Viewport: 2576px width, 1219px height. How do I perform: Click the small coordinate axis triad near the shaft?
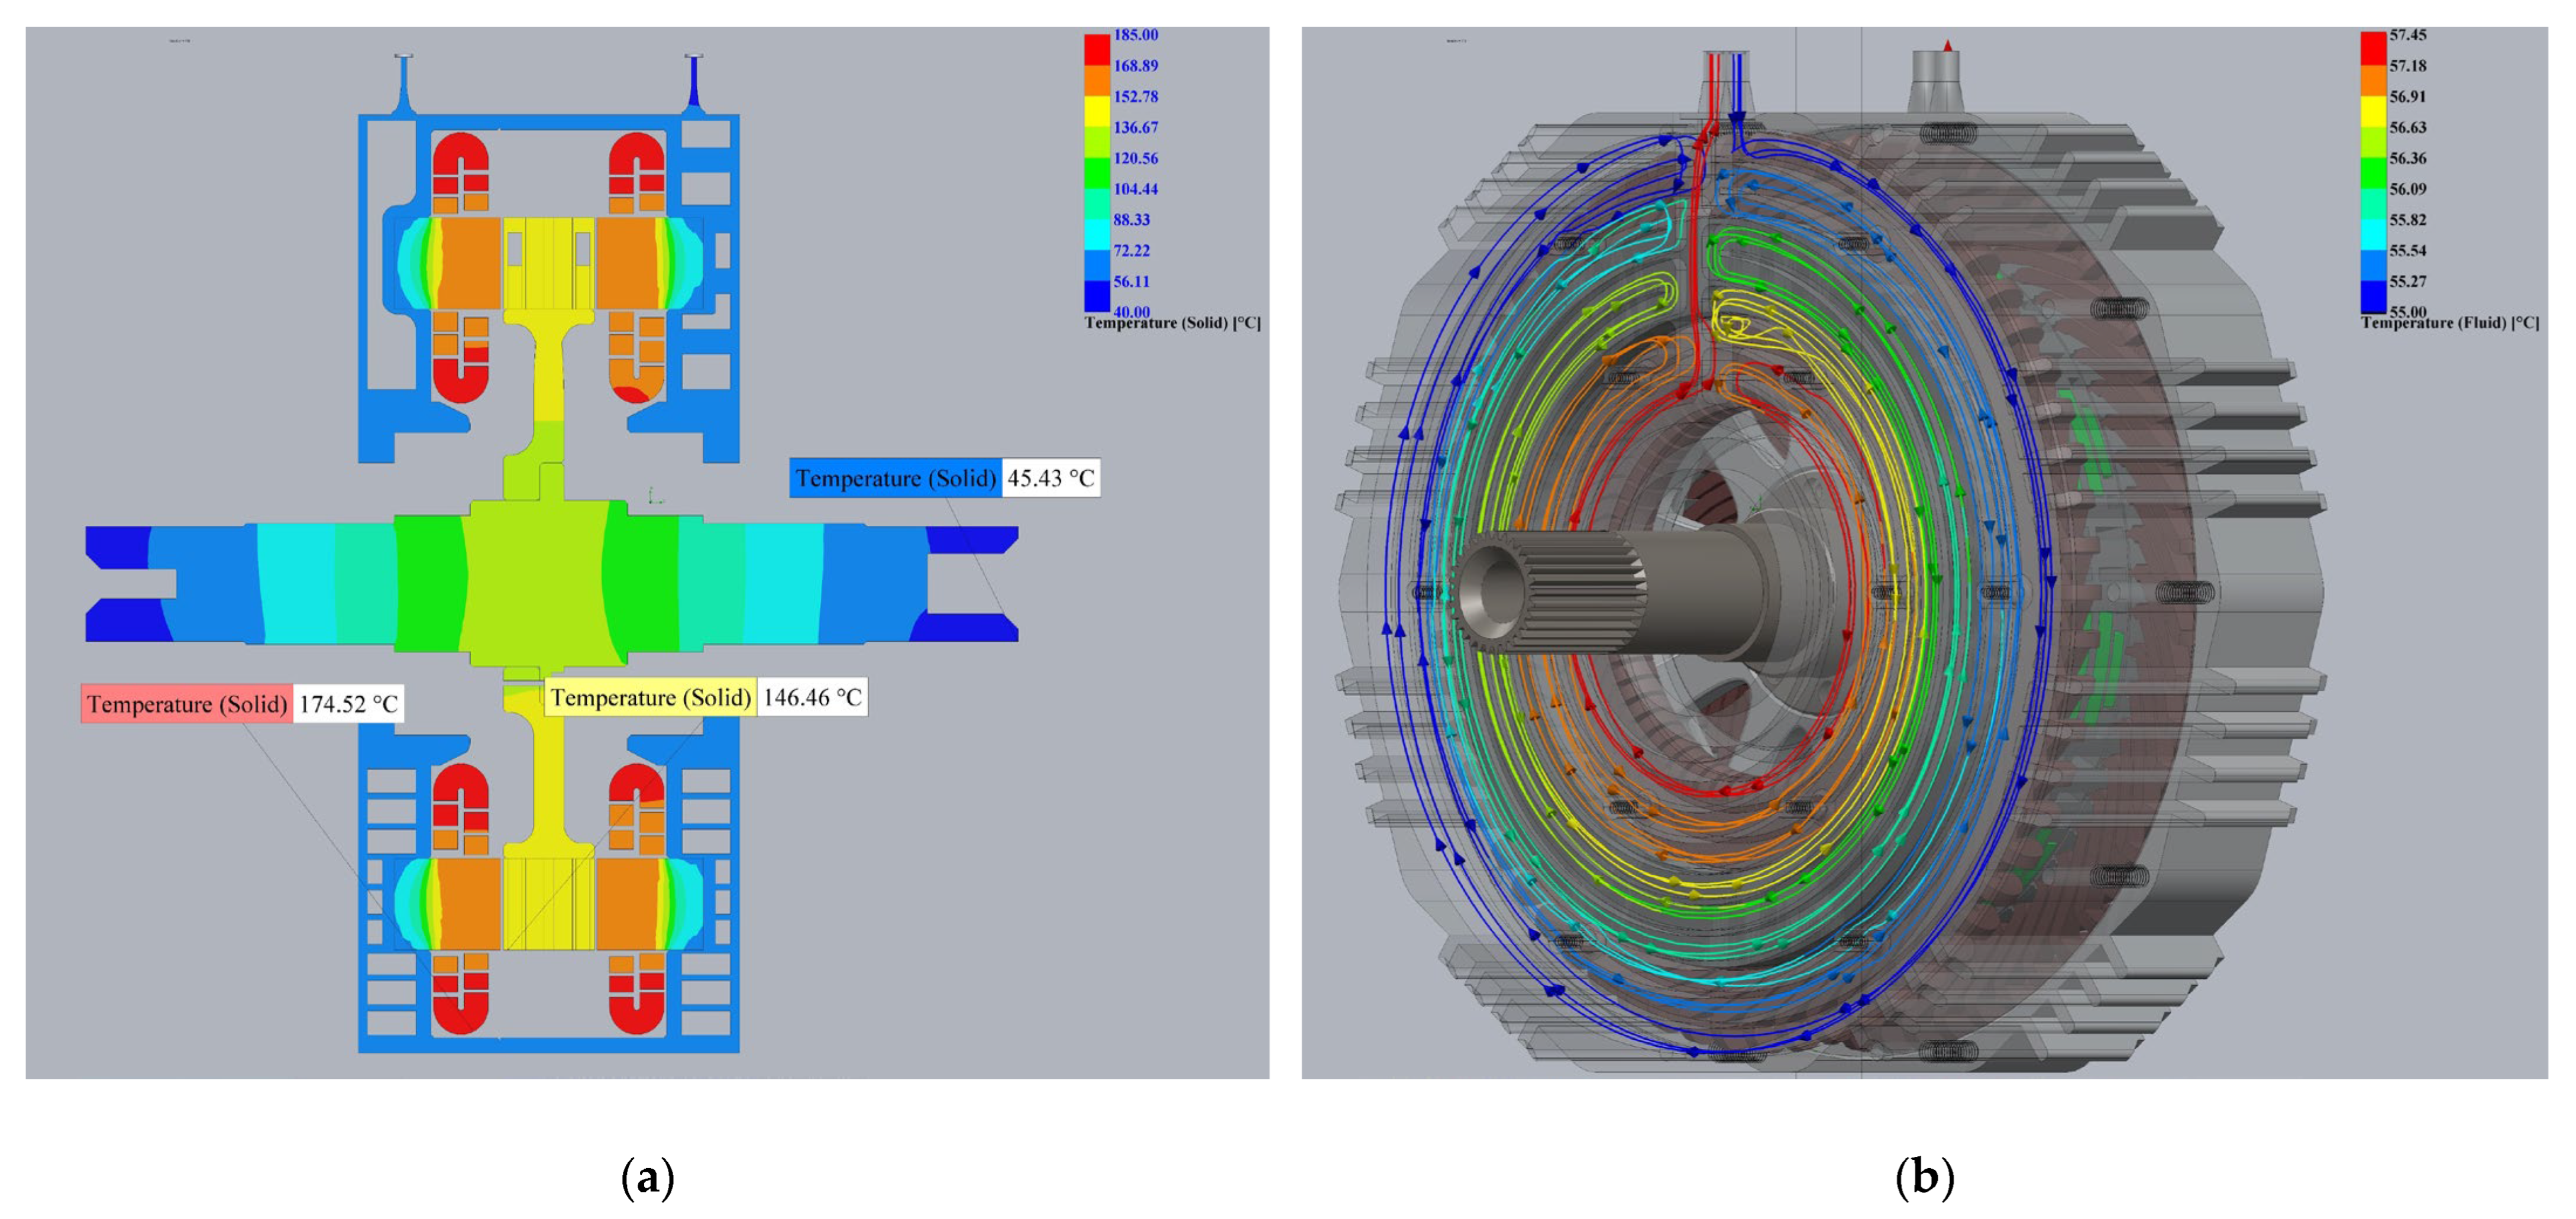(654, 496)
